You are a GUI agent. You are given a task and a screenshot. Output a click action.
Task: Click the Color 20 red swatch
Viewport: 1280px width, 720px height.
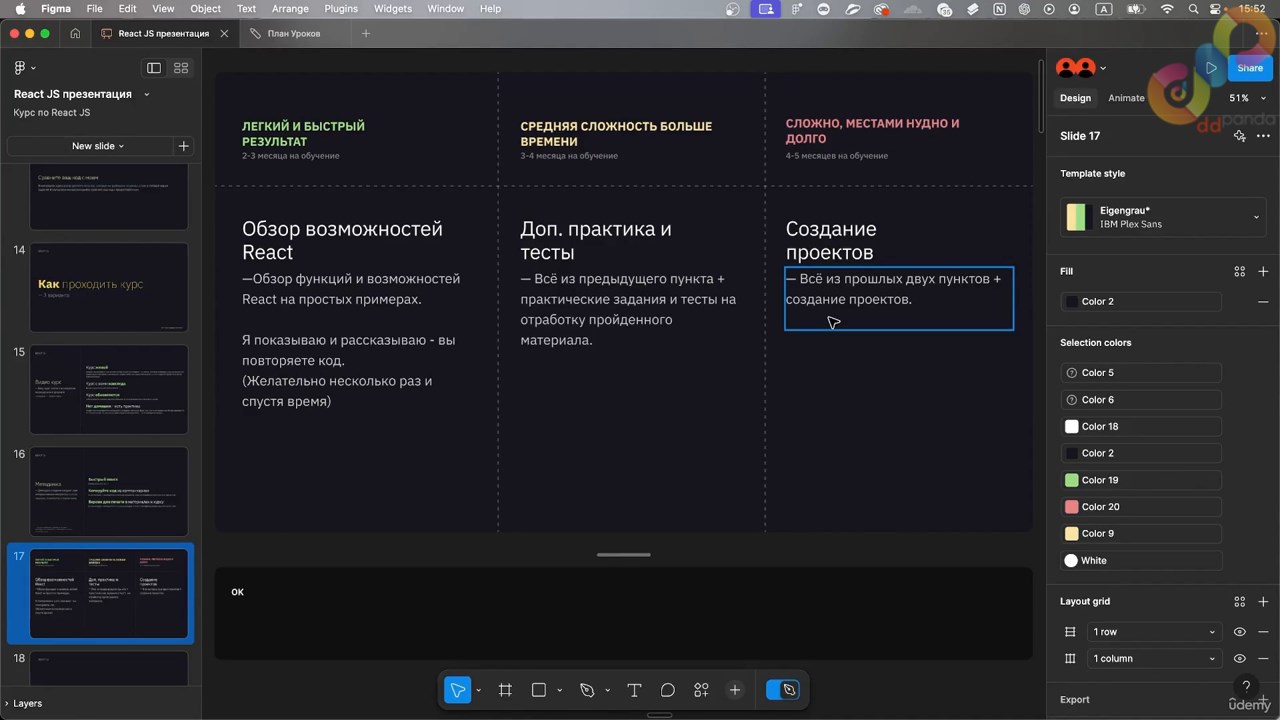pos(1072,507)
